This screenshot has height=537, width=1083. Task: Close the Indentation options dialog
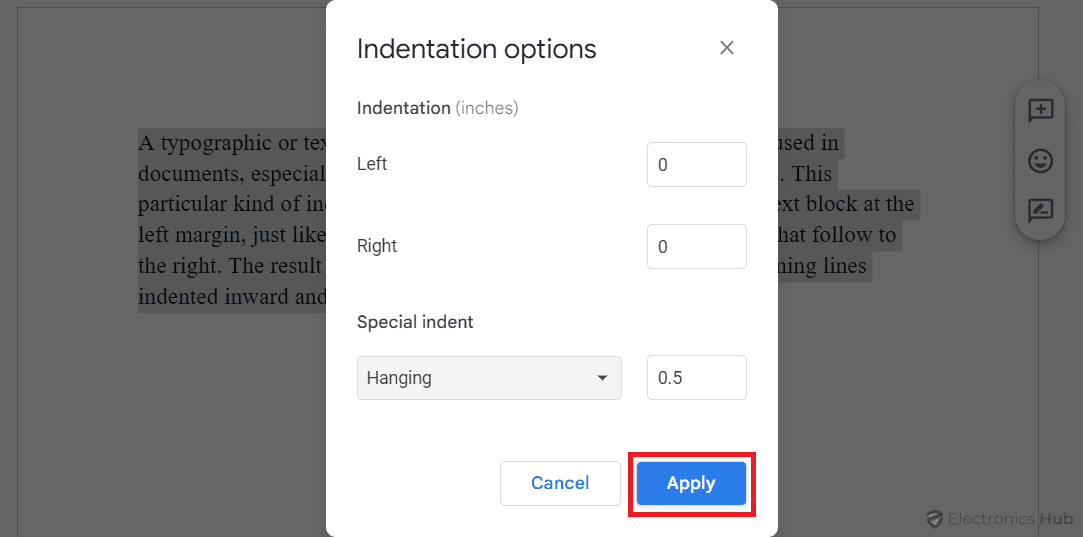coord(727,48)
